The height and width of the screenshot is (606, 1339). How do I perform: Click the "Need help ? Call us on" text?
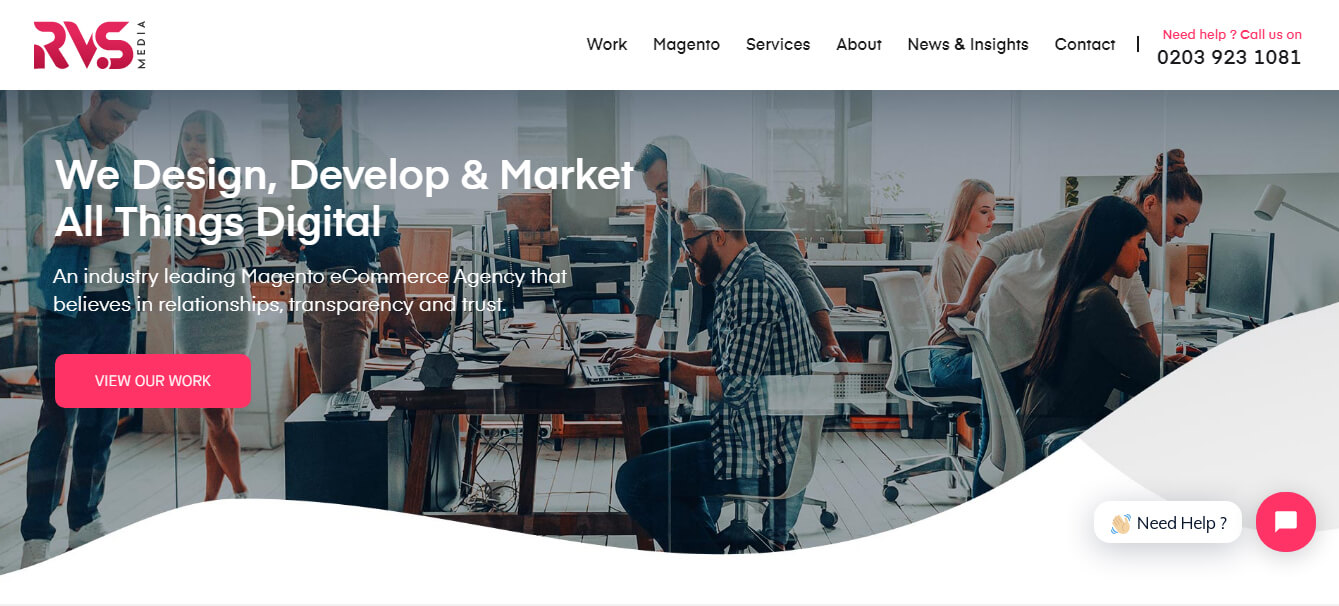(1232, 34)
